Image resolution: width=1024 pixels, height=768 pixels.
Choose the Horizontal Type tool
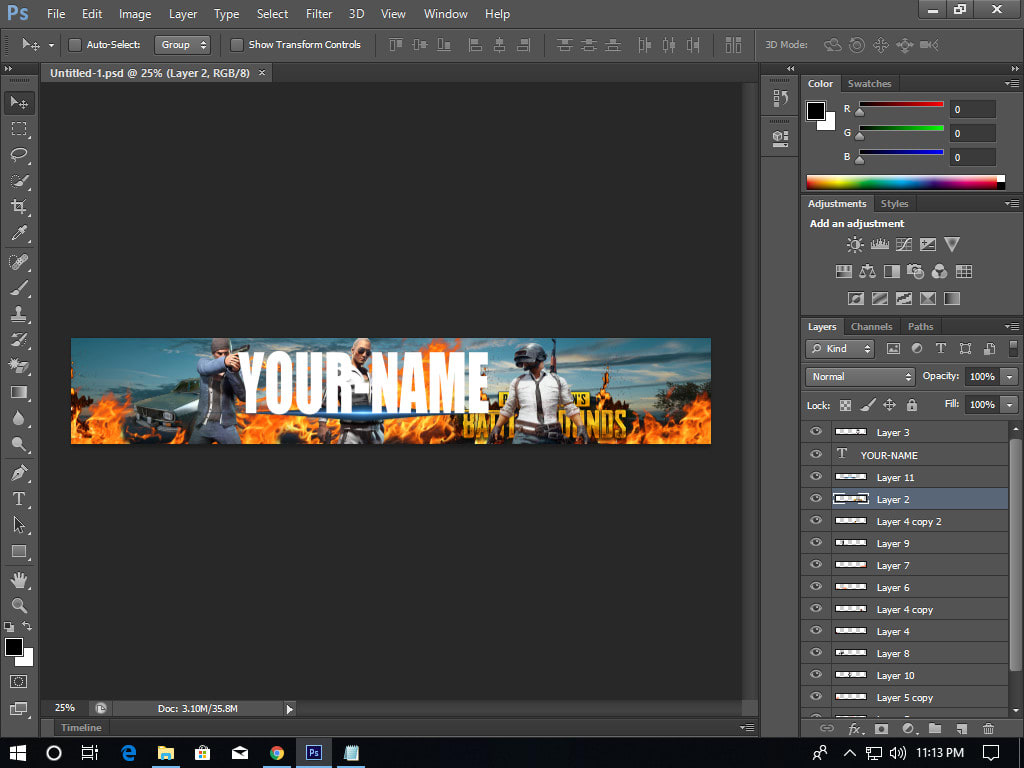(x=18, y=498)
